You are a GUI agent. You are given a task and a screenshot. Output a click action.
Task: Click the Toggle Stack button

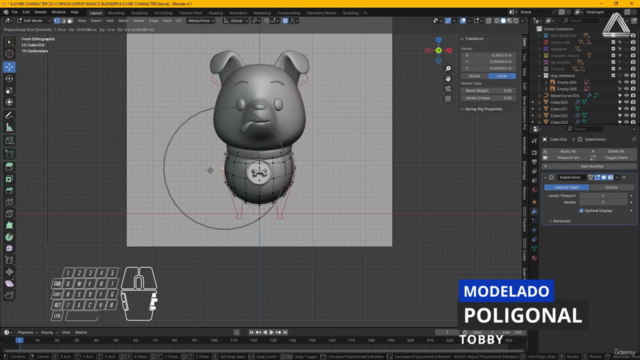(616, 158)
